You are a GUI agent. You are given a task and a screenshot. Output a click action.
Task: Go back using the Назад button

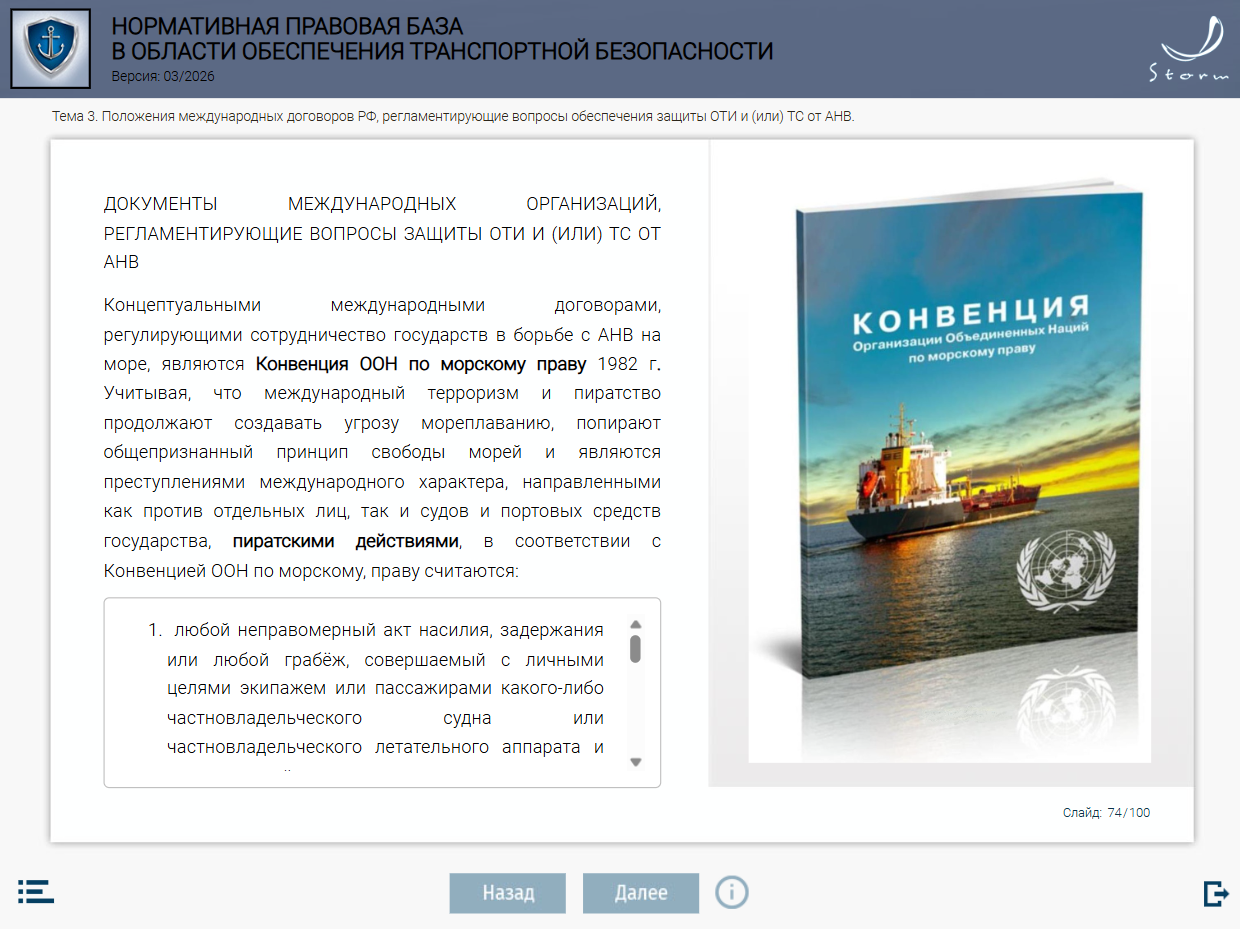tap(507, 893)
